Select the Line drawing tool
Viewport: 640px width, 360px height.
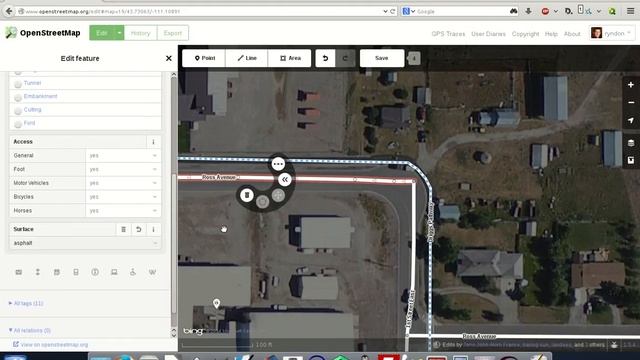(x=247, y=58)
